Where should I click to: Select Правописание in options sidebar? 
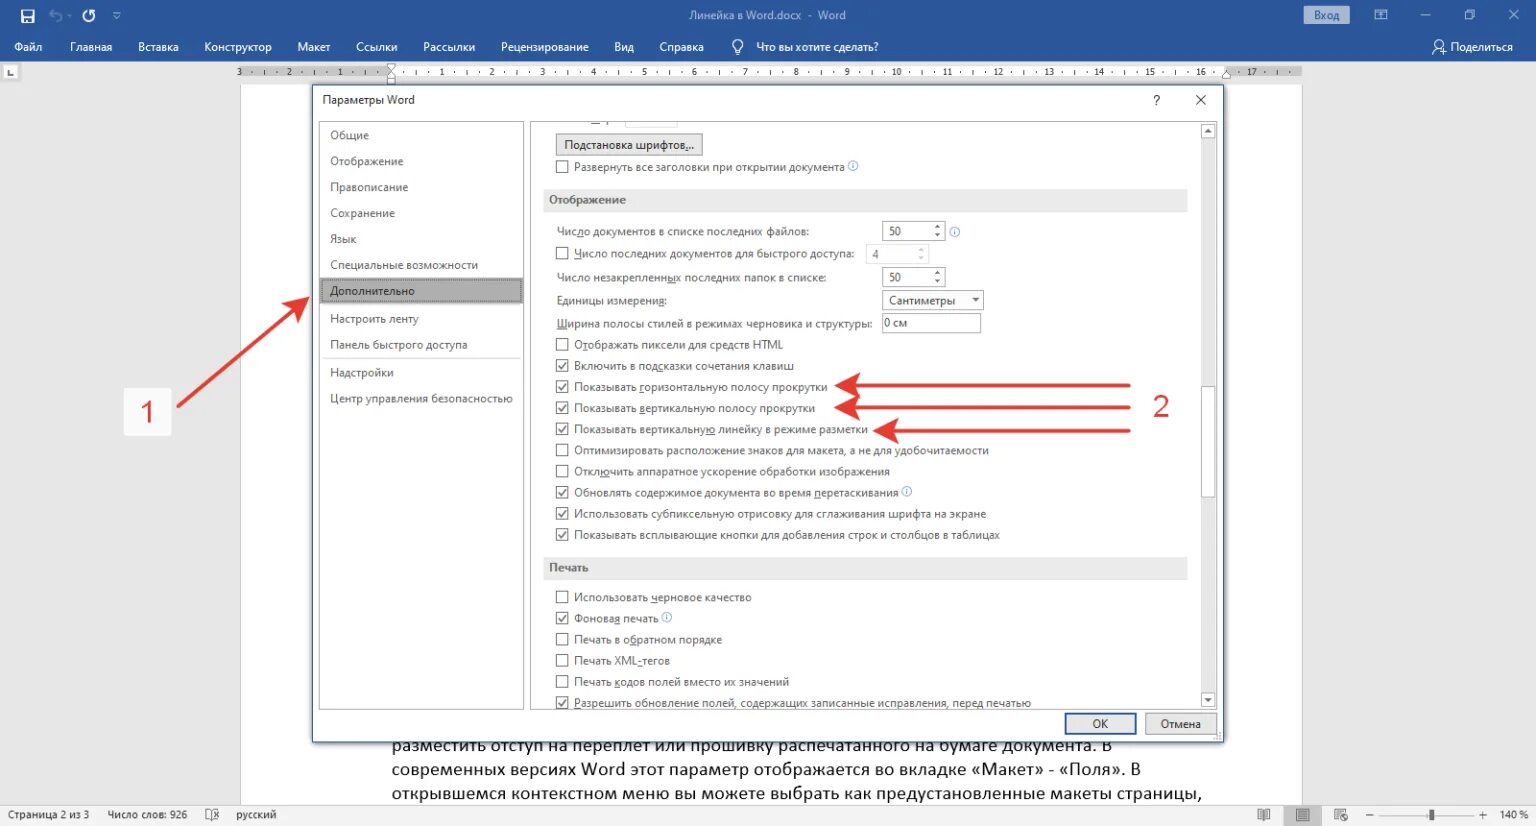(421, 187)
